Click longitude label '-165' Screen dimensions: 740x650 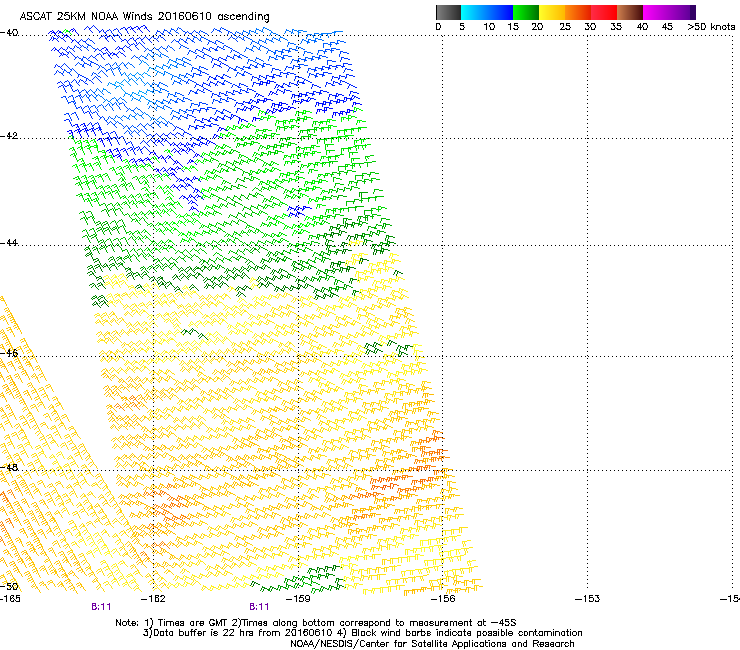click(10, 599)
